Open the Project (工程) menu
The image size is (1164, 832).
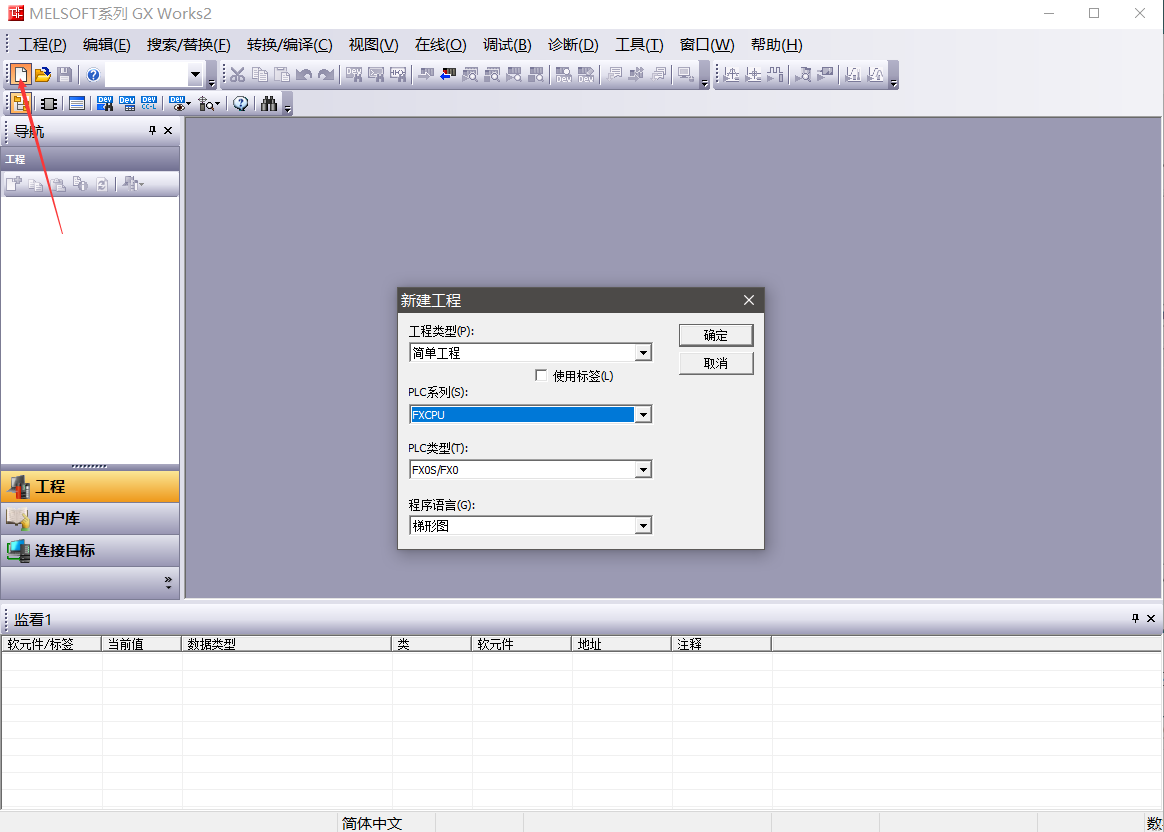(42, 45)
